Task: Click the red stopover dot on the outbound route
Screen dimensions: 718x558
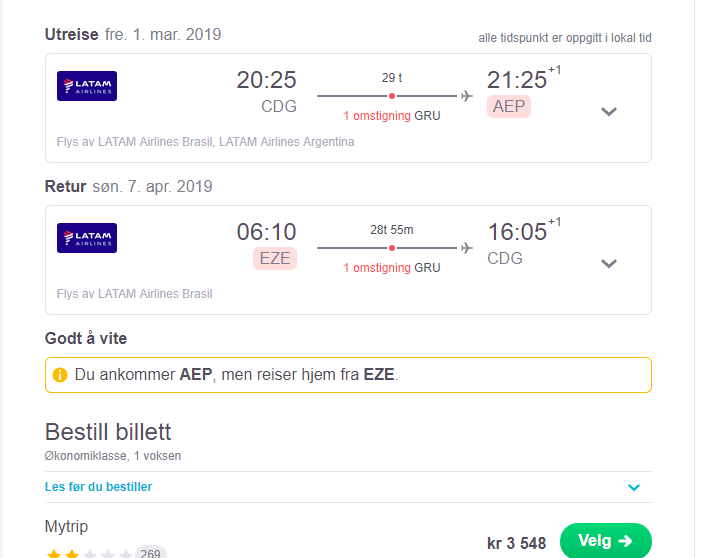Action: [392, 96]
